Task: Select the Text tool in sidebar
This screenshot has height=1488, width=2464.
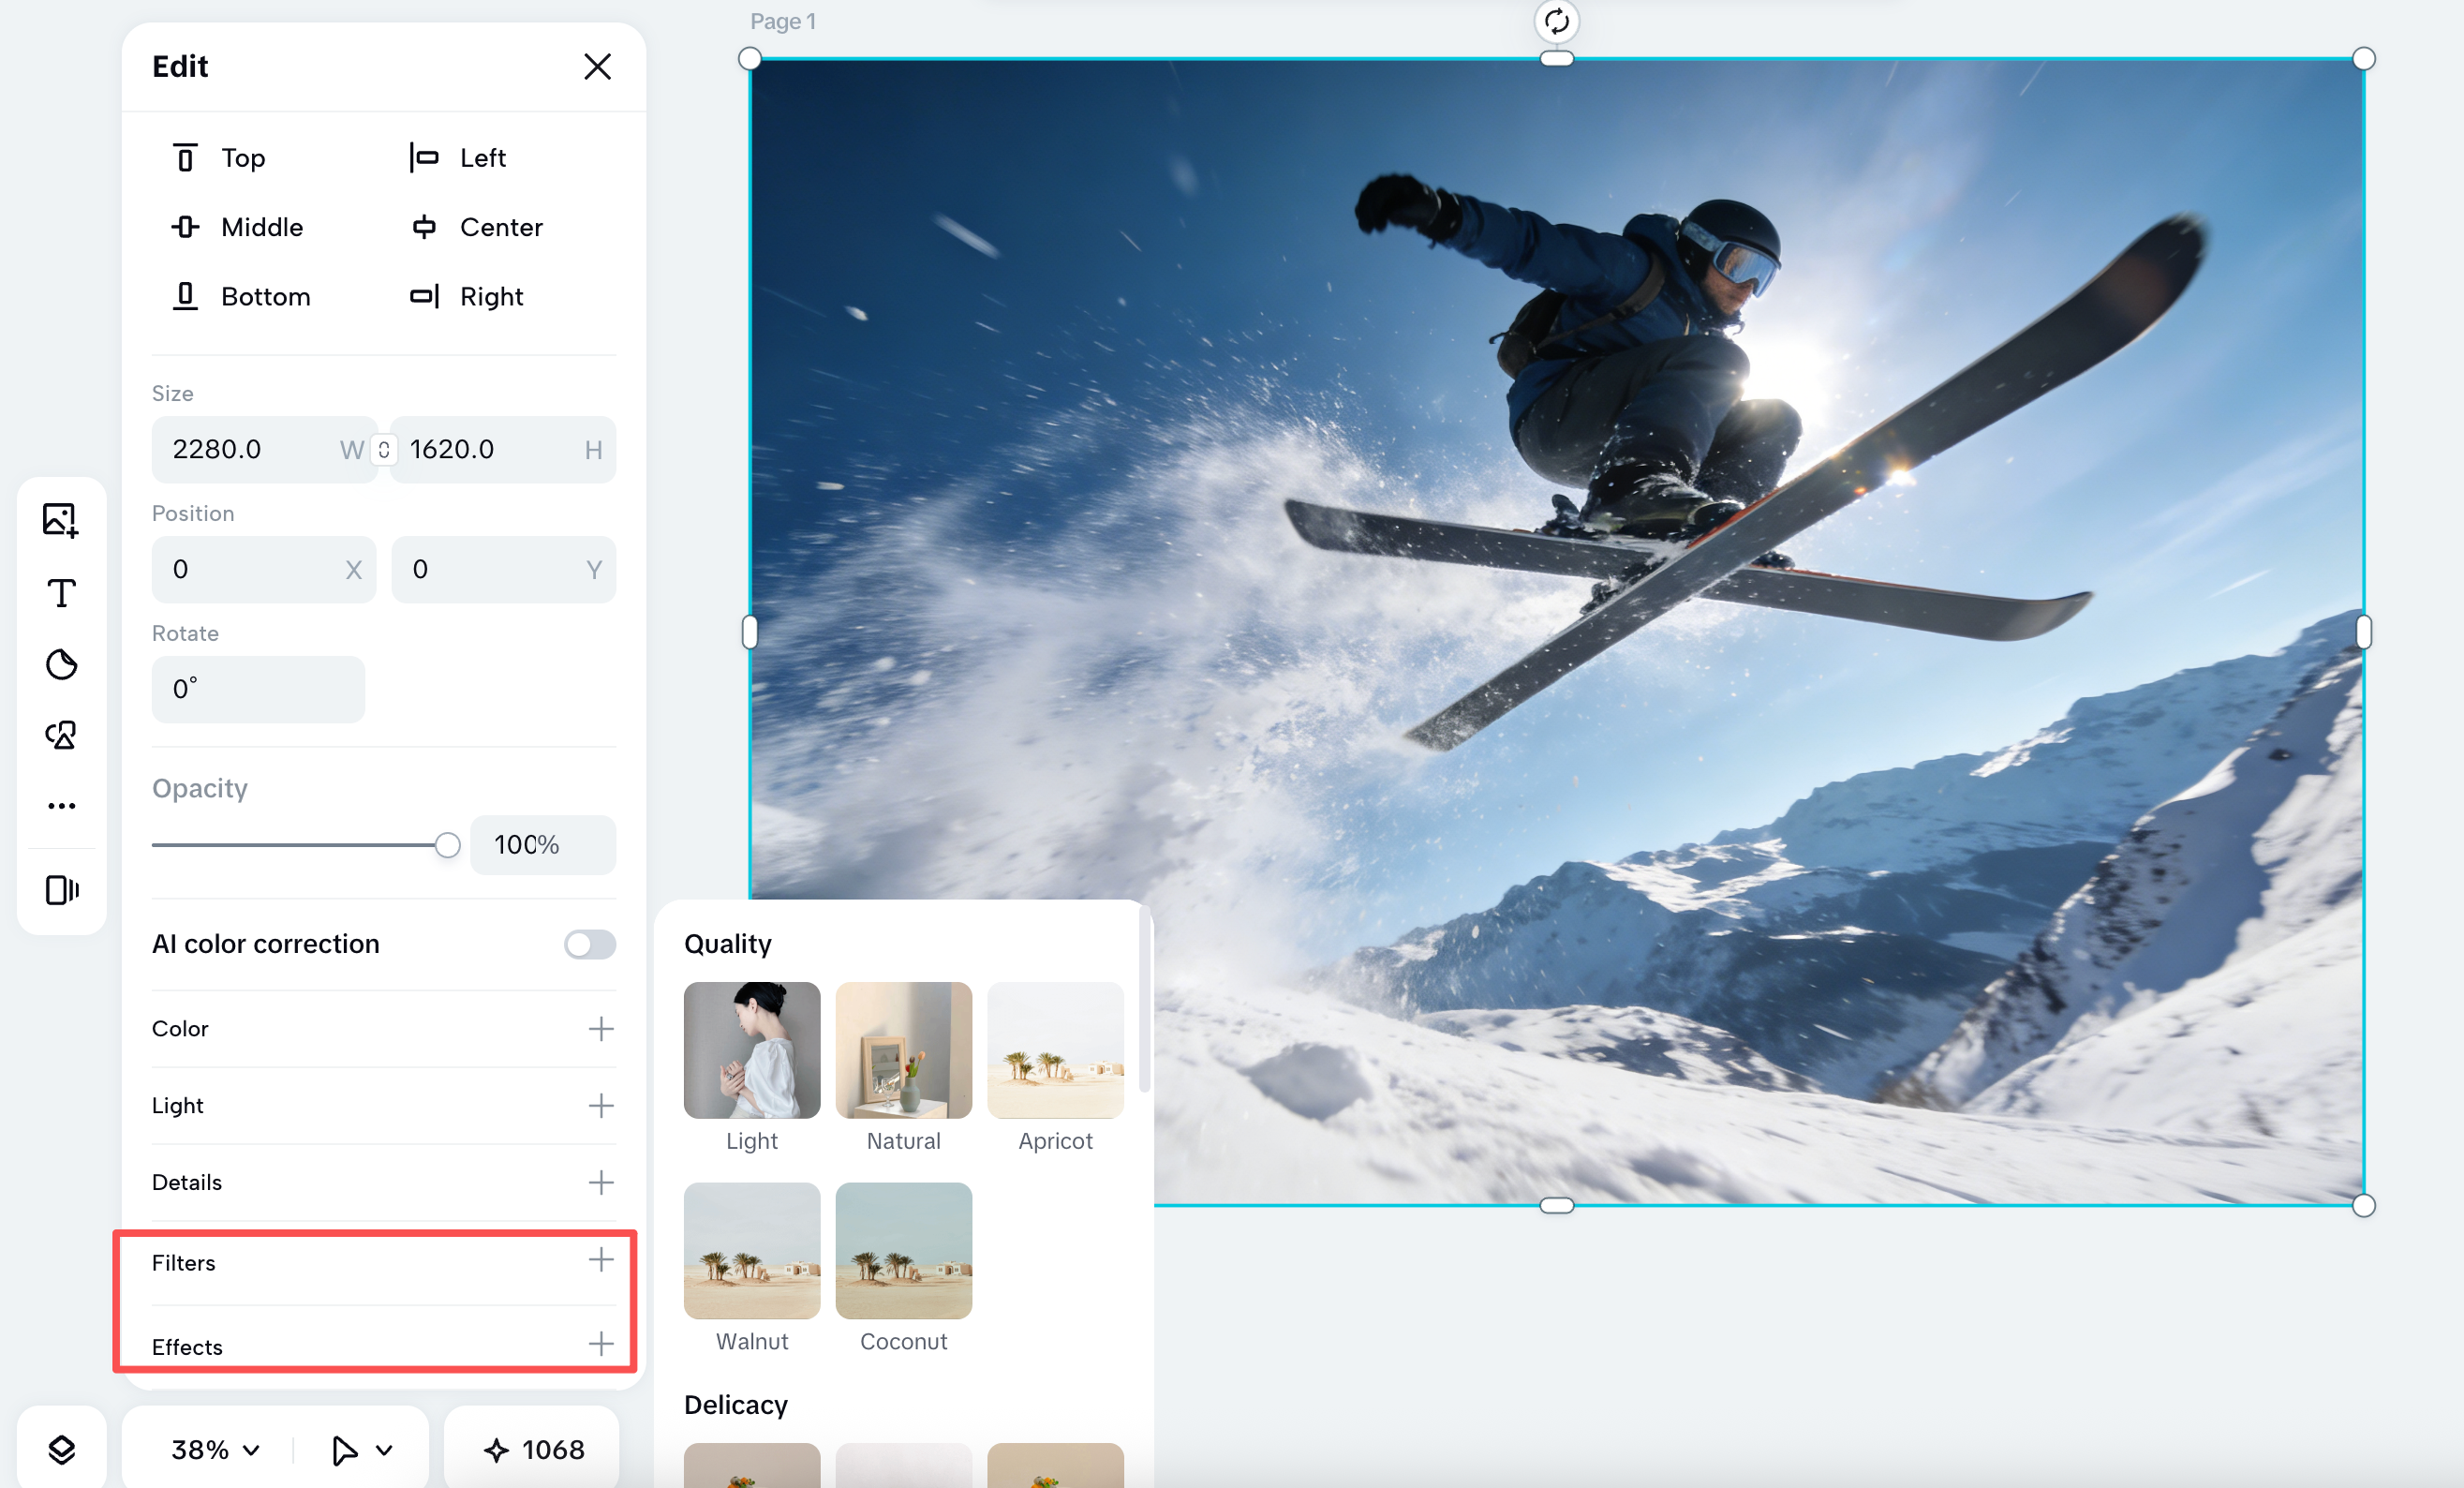Action: (x=61, y=593)
